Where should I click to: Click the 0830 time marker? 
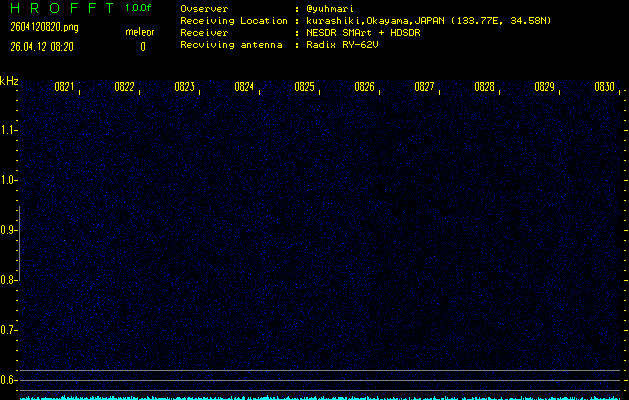pos(604,87)
